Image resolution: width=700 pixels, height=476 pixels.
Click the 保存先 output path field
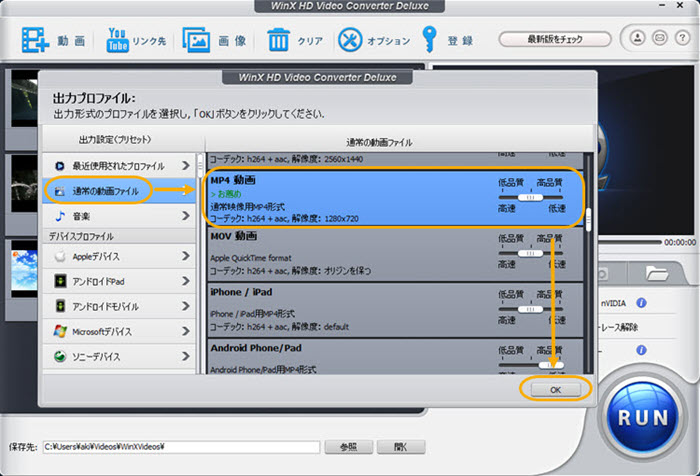pos(181,447)
